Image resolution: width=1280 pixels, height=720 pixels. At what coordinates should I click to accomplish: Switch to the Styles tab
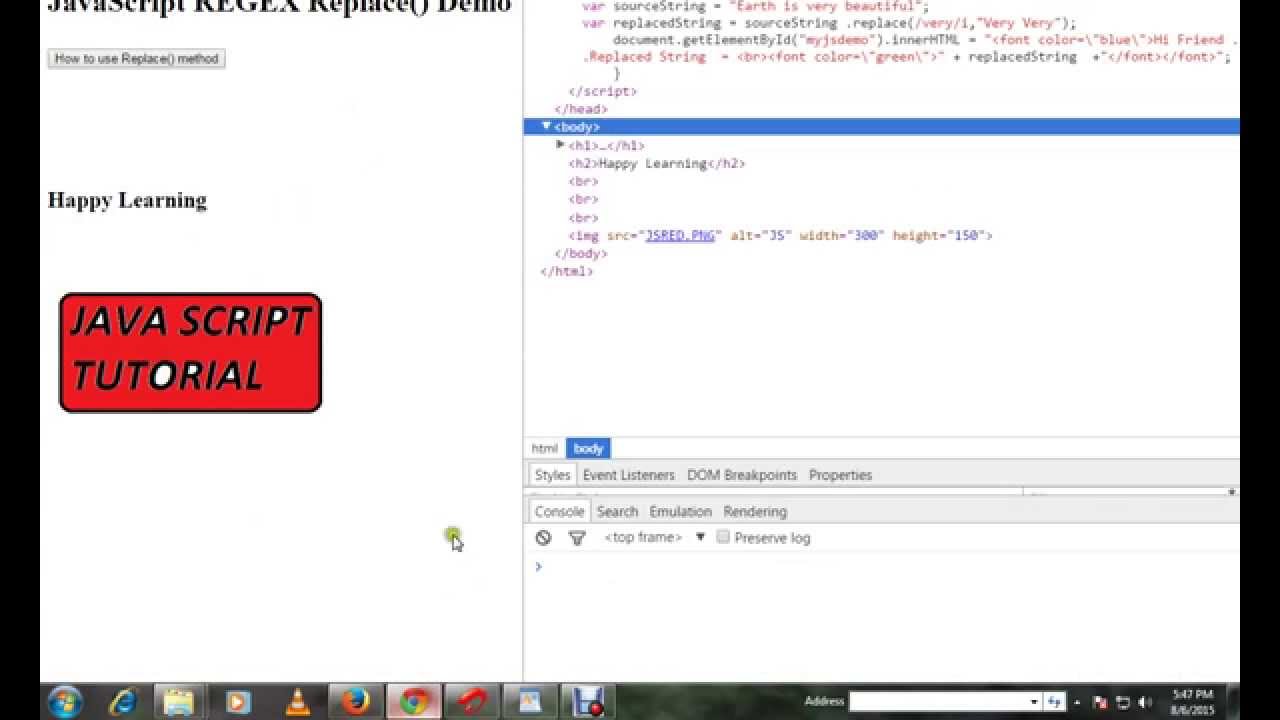pyautogui.click(x=552, y=475)
